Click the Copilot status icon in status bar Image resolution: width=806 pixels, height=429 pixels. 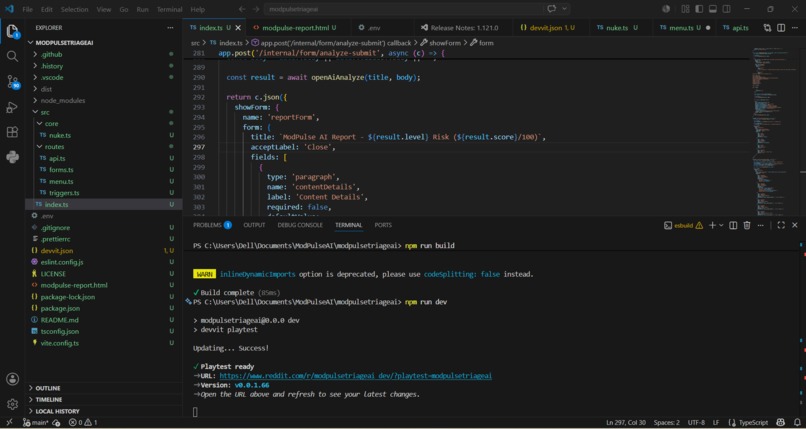pyautogui.click(x=781, y=422)
